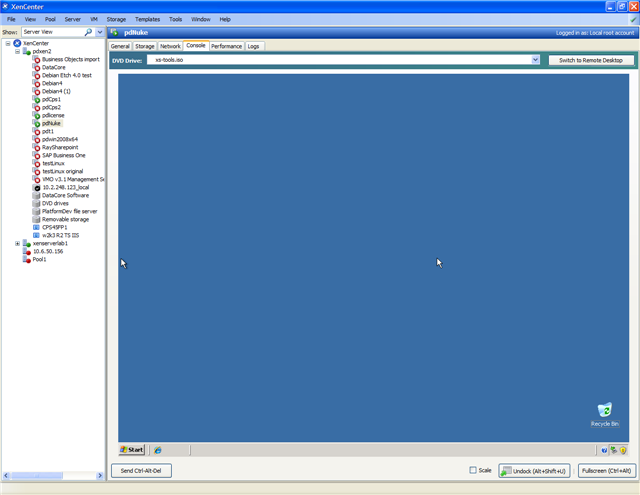Select the running pdCps1 VM icon
This screenshot has height=495, width=640.
click(36, 99)
